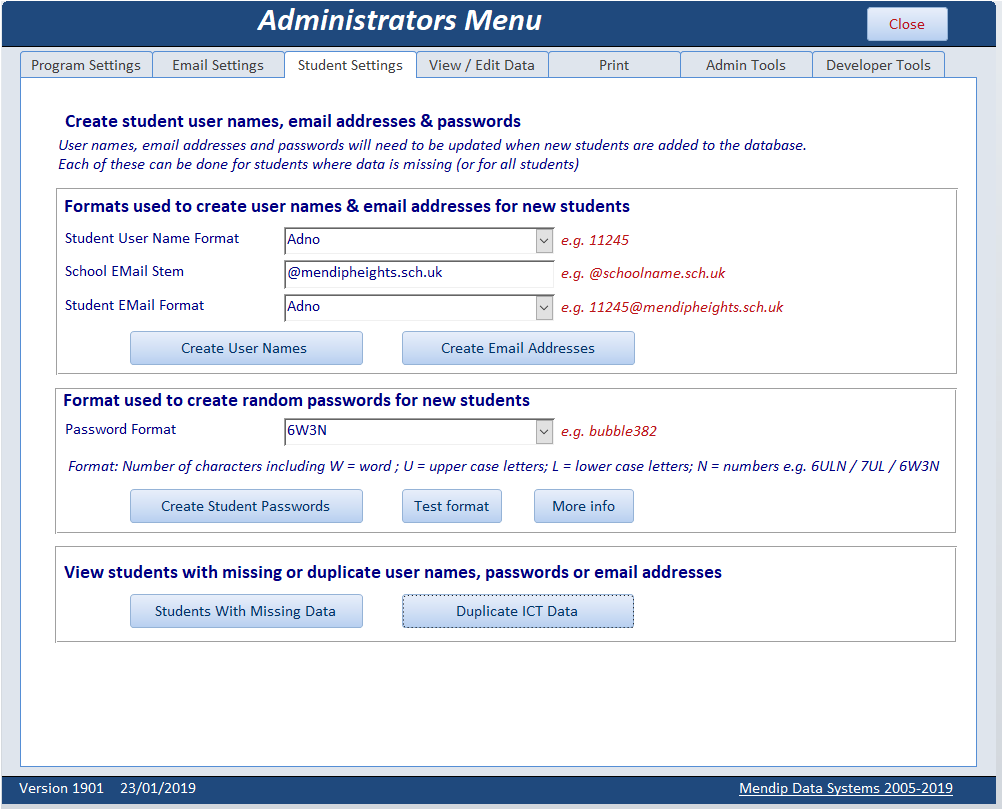Screen dimensions: 1003x810
Task: Show Duplicate ICT Data
Action: 518,611
